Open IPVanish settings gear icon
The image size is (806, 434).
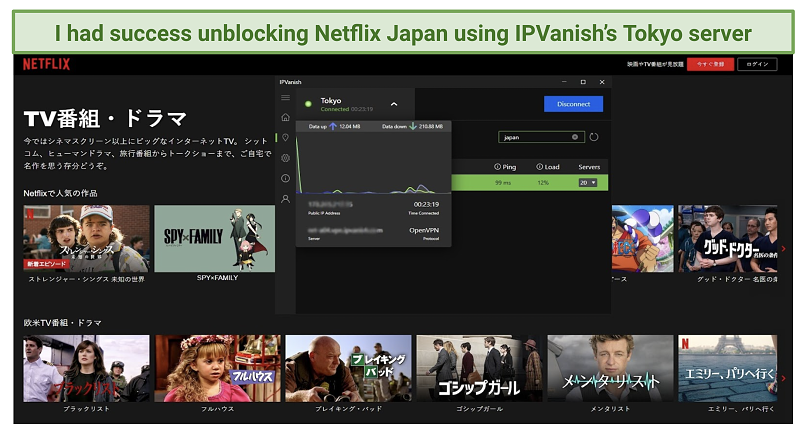285,158
